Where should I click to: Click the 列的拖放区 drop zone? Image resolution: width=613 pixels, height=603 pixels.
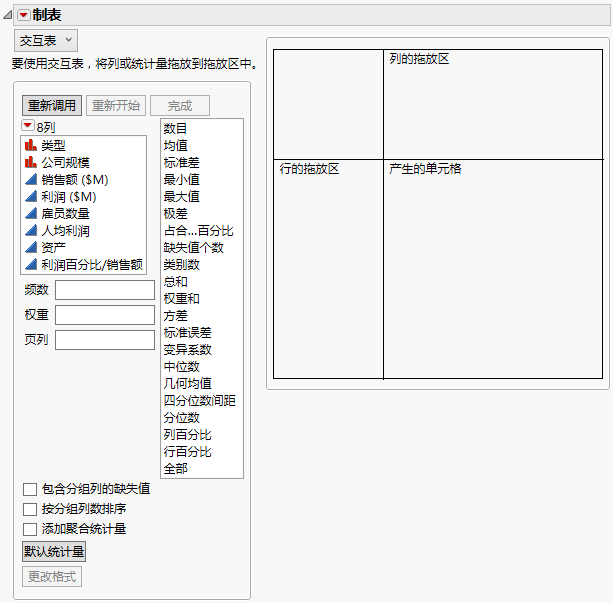493,104
